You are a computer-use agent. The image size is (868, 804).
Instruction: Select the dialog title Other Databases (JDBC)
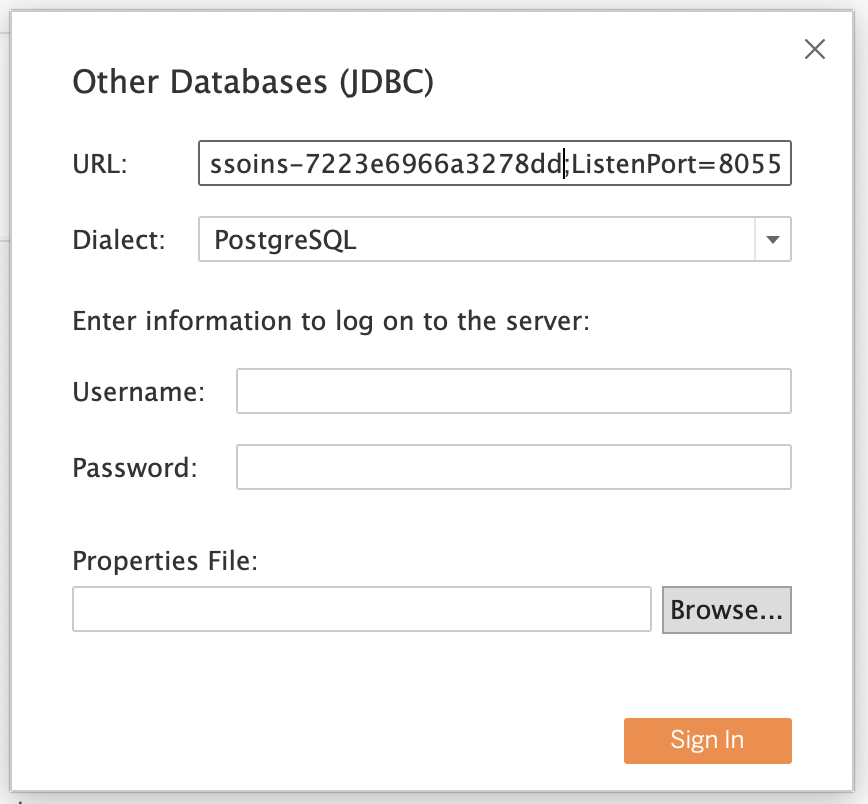point(253,82)
